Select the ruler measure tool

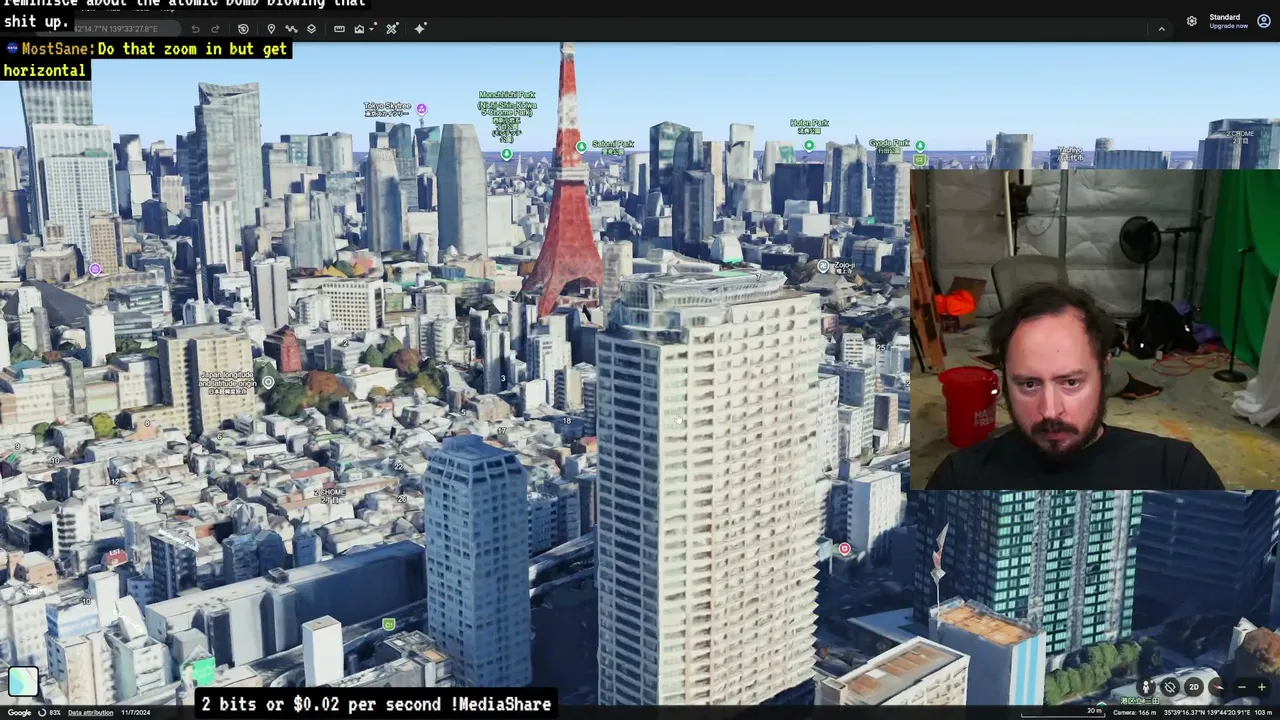(339, 29)
